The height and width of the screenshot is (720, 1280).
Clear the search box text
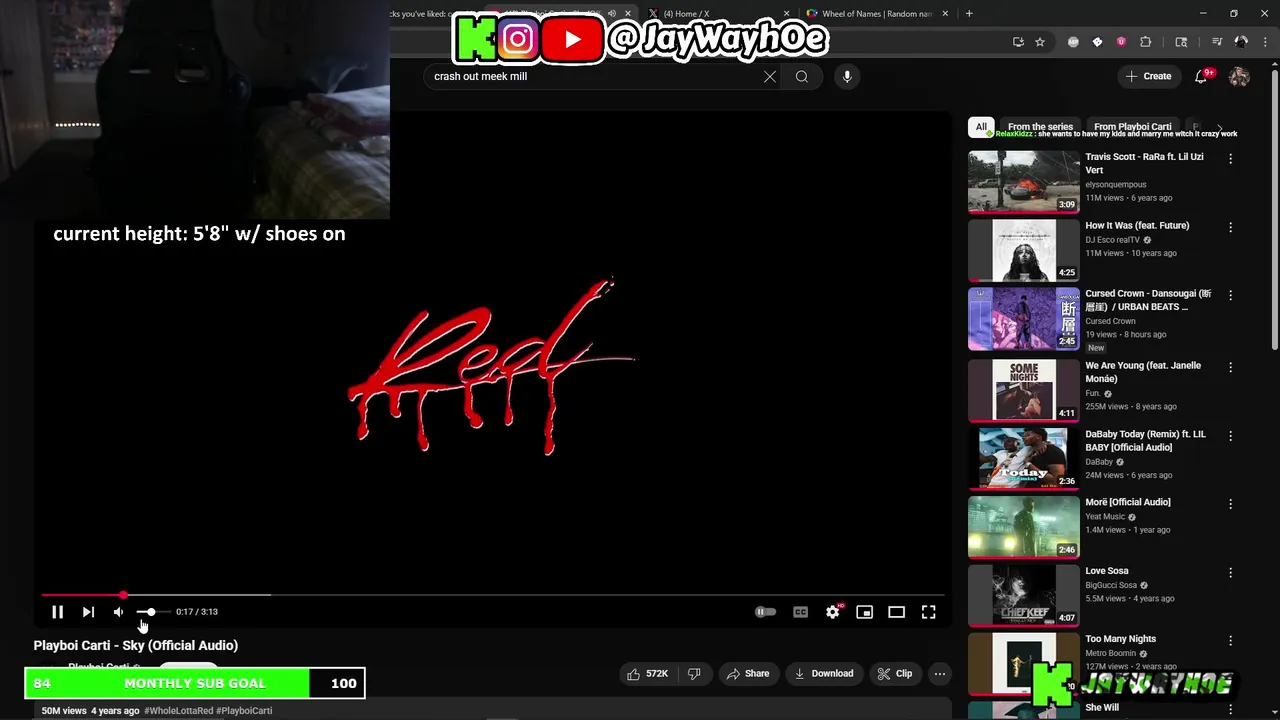[770, 76]
